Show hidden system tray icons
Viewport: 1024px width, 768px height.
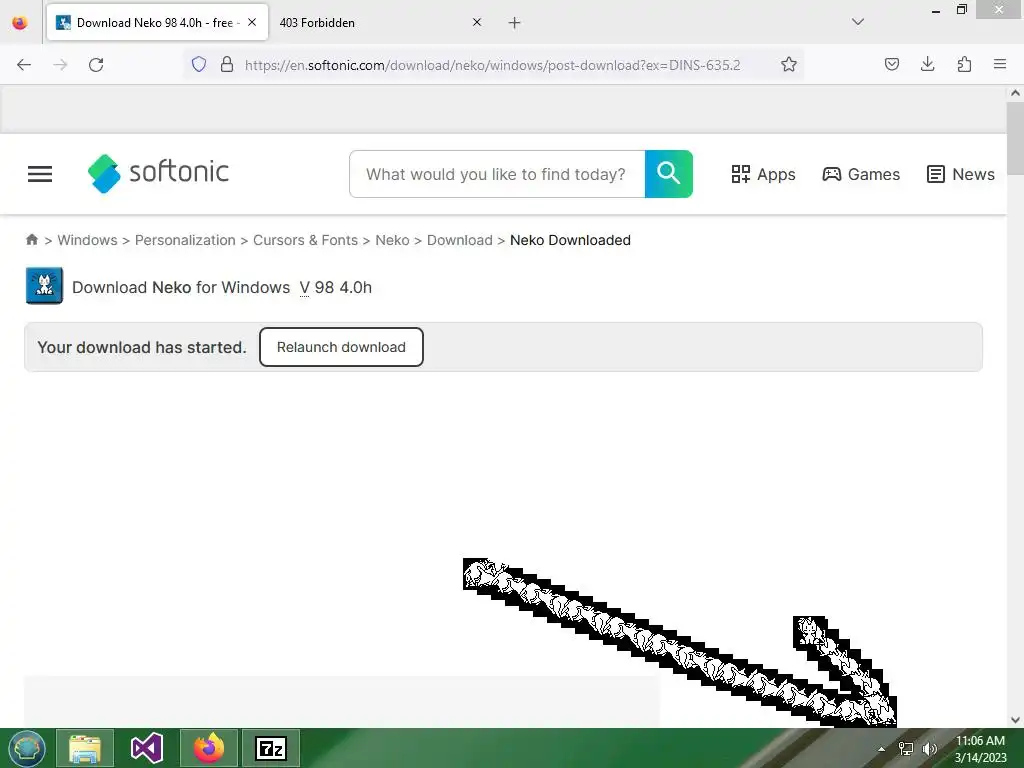coord(882,749)
